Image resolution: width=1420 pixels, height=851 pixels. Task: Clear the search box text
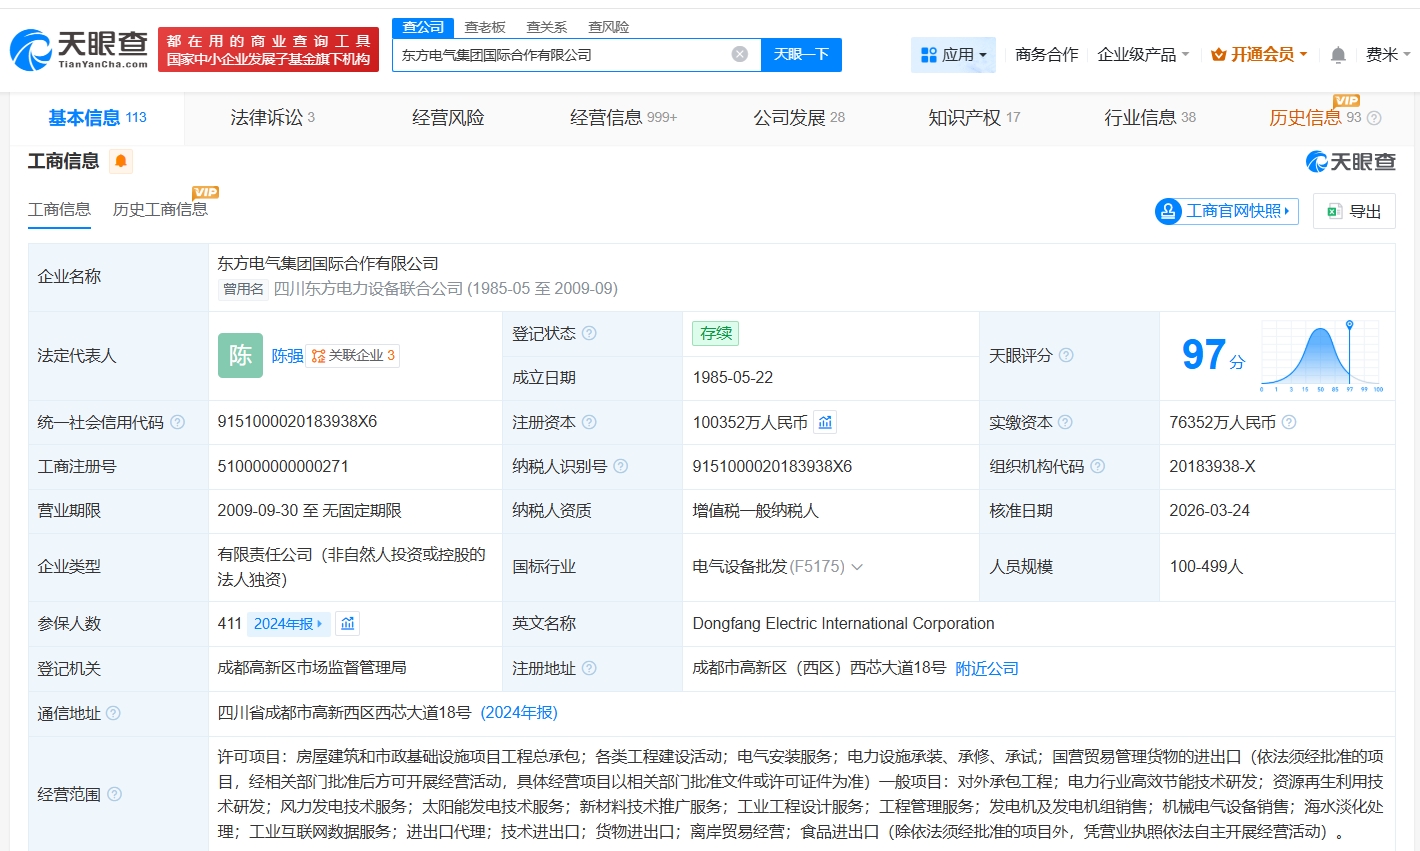(740, 54)
